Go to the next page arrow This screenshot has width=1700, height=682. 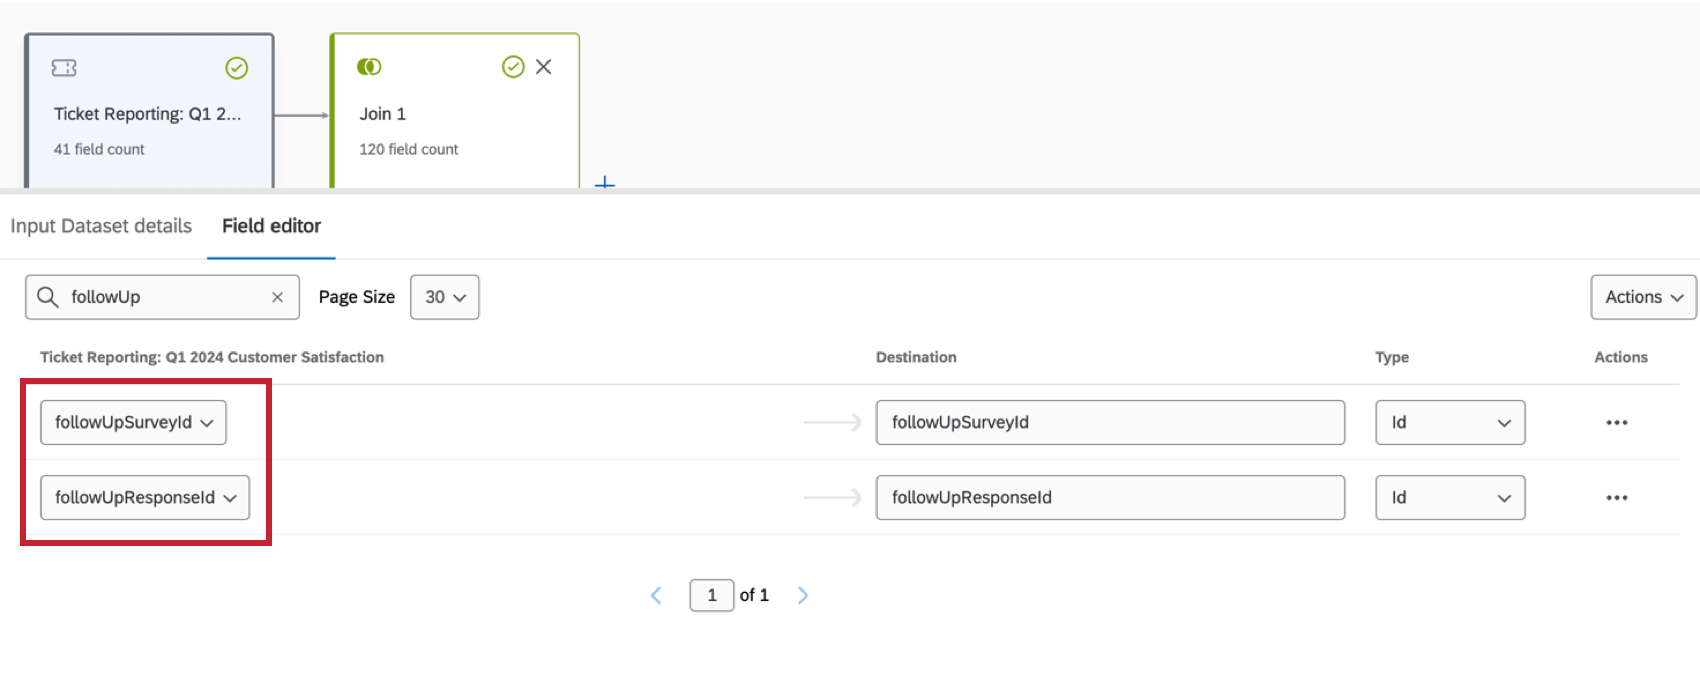point(802,596)
